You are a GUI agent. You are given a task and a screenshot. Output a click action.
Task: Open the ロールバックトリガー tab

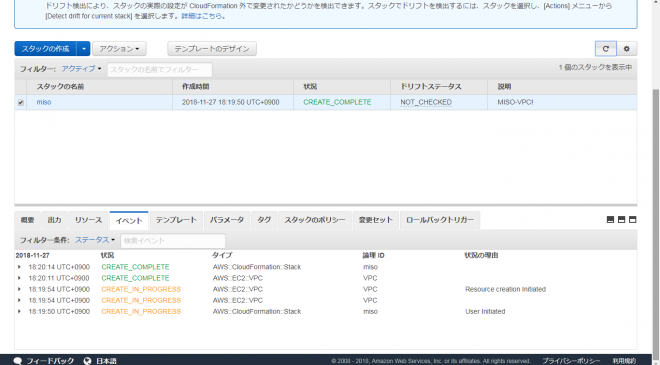(x=440, y=220)
